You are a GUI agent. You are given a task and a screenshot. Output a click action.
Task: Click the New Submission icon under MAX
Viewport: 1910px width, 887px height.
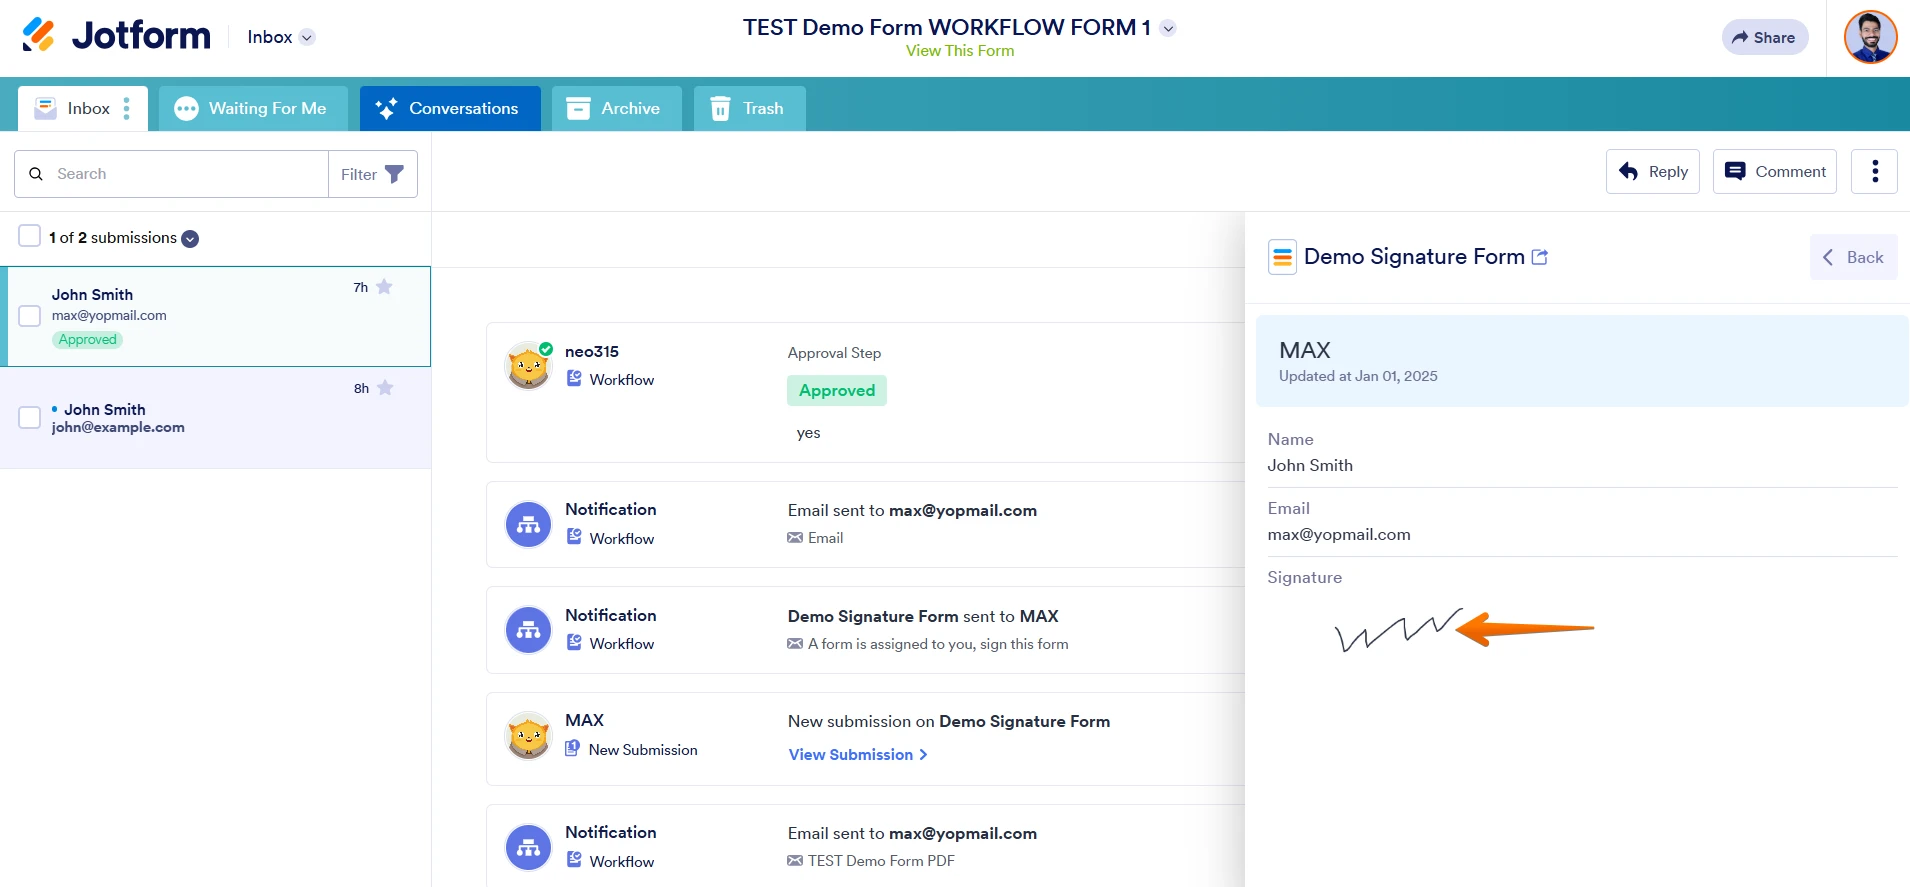pyautogui.click(x=573, y=749)
